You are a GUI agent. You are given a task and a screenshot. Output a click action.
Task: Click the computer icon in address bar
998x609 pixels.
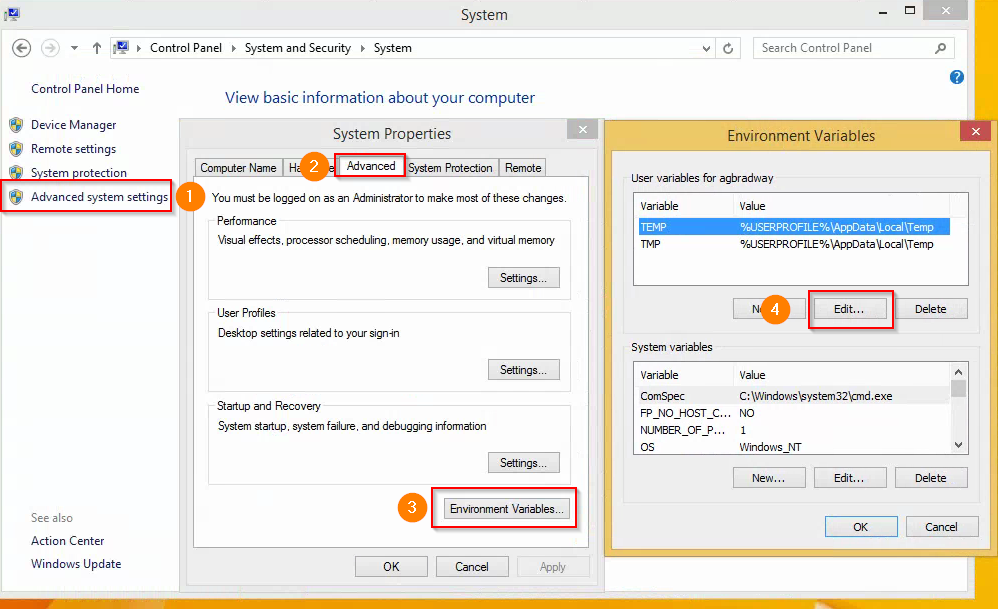[x=122, y=48]
